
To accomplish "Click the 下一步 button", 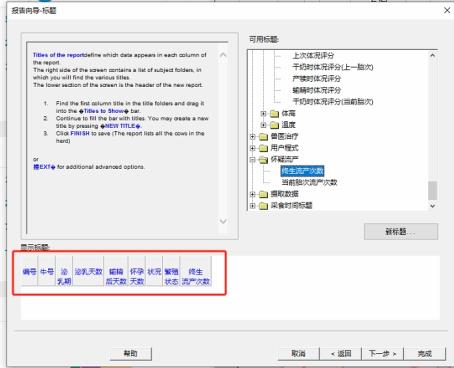I will (x=382, y=353).
